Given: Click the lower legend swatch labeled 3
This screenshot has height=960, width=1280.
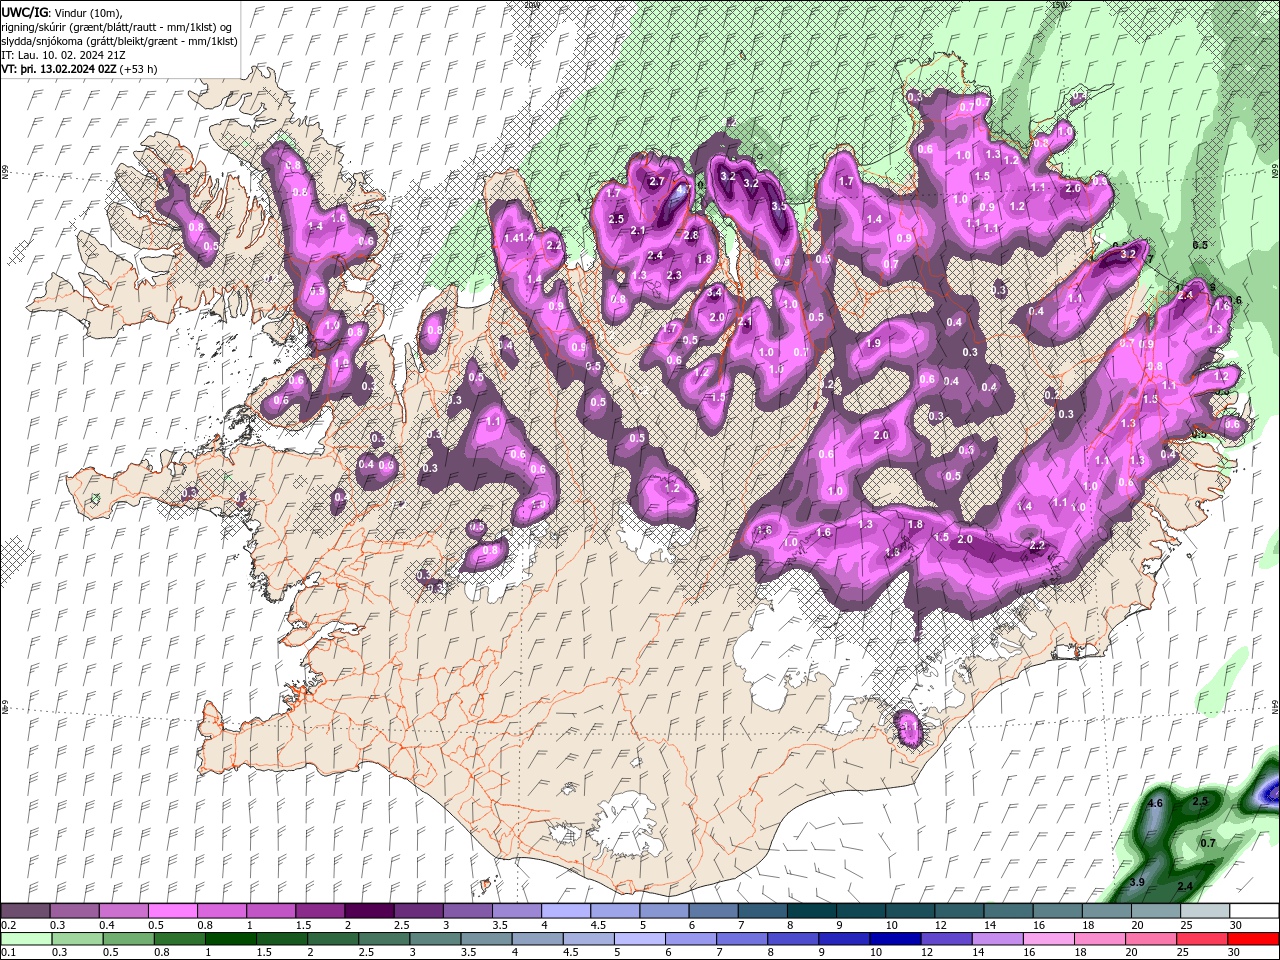Looking at the screenshot, I should [435, 939].
